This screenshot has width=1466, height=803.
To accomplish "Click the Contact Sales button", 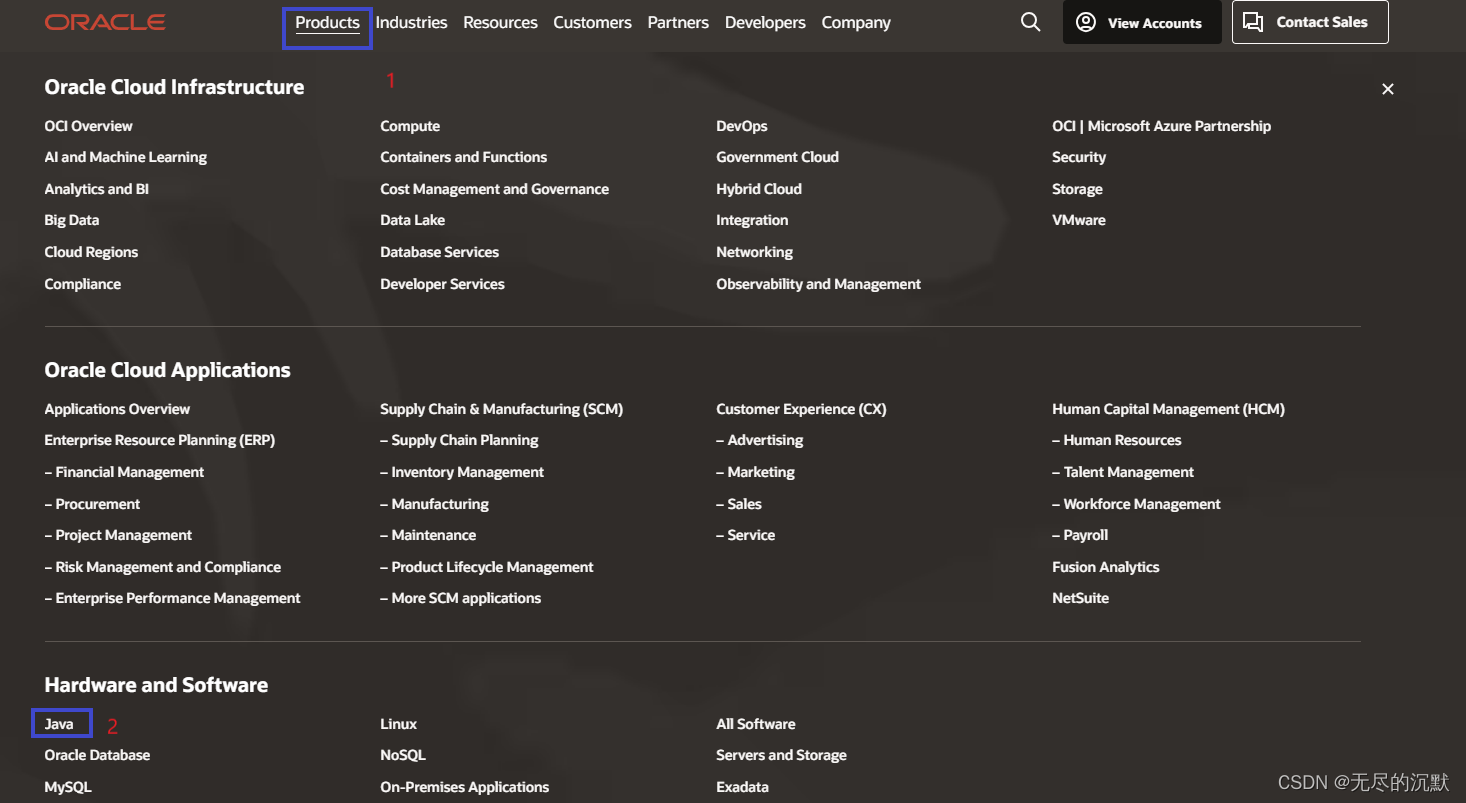I will [x=1310, y=22].
